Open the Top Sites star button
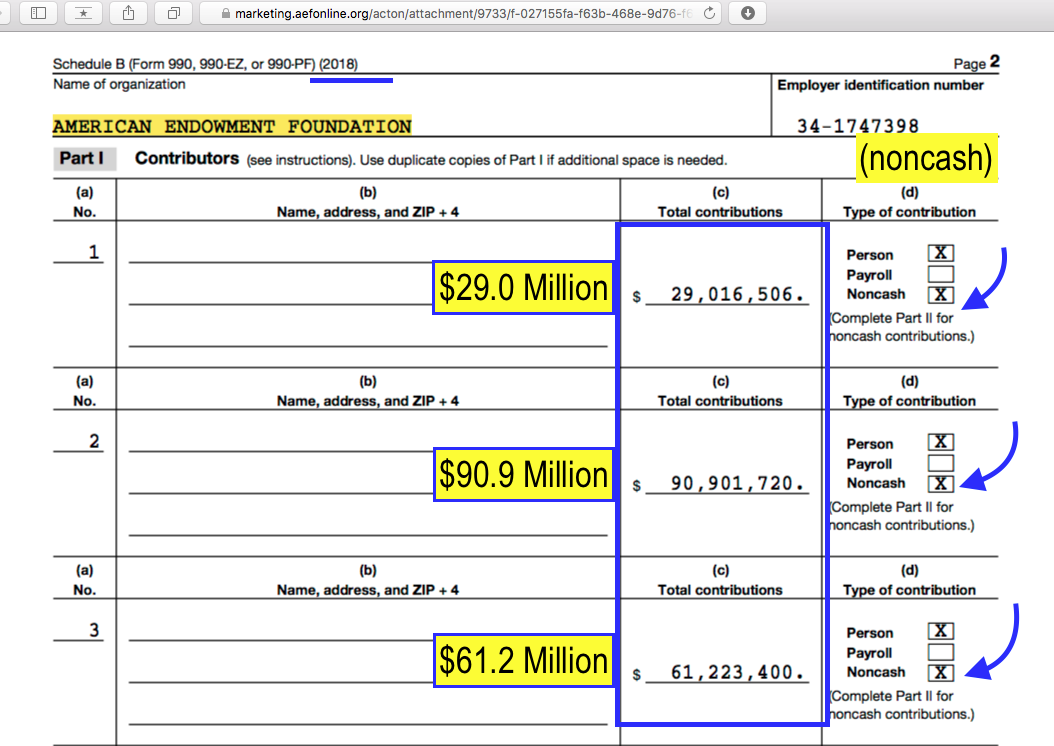 pos(88,13)
